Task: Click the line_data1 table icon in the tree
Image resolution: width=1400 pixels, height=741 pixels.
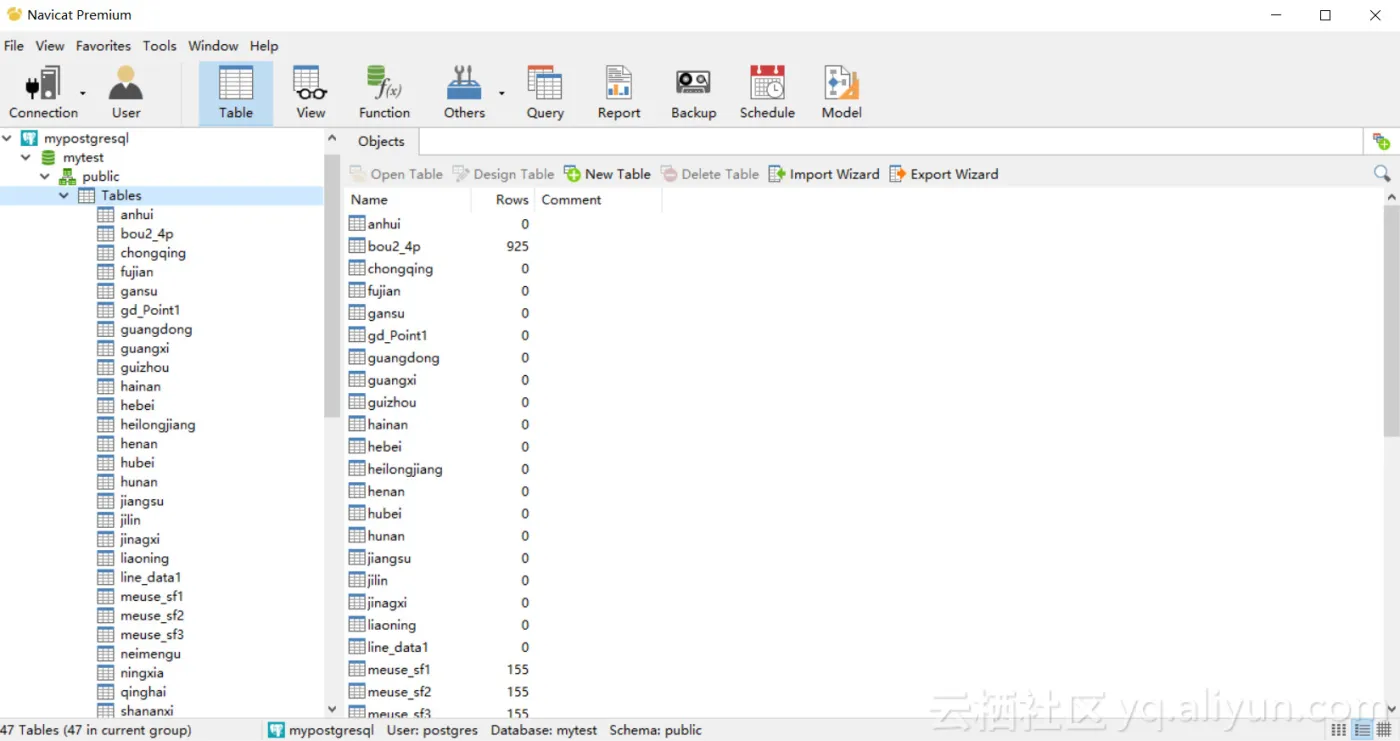Action: point(106,577)
